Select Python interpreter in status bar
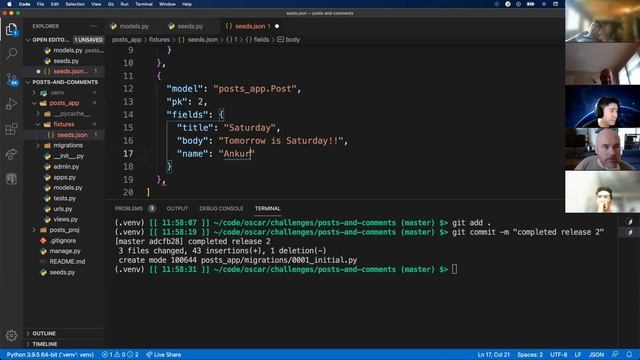This screenshot has height=360, width=640. [50, 355]
